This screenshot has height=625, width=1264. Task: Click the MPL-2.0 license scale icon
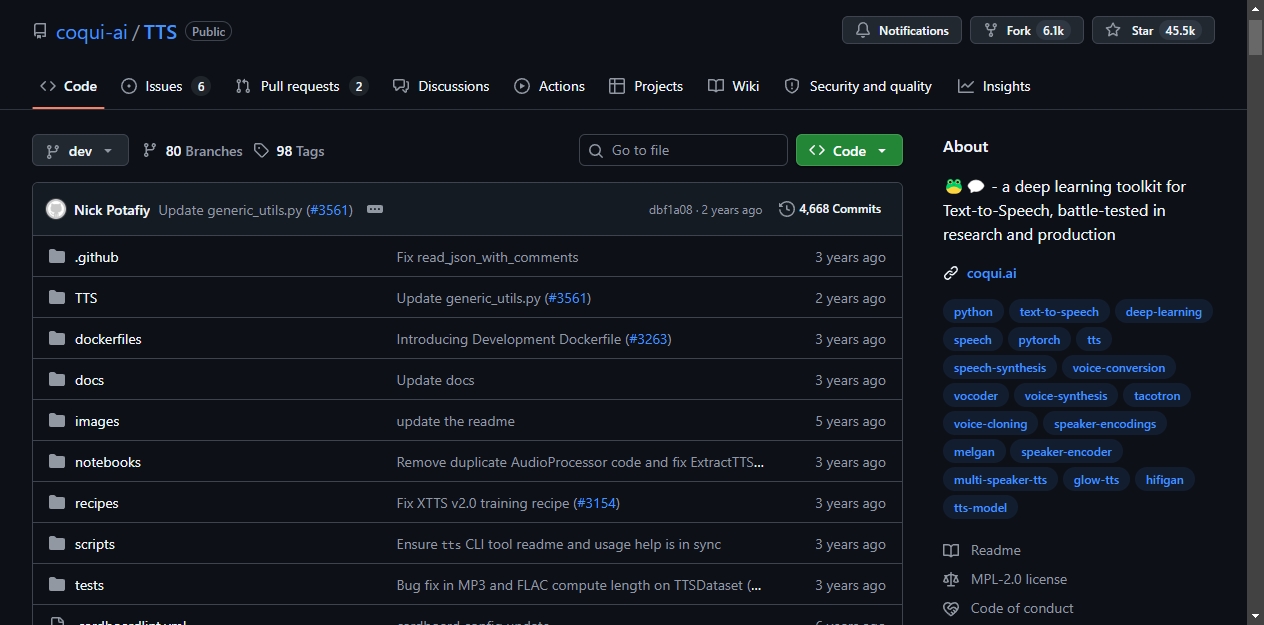coord(951,579)
